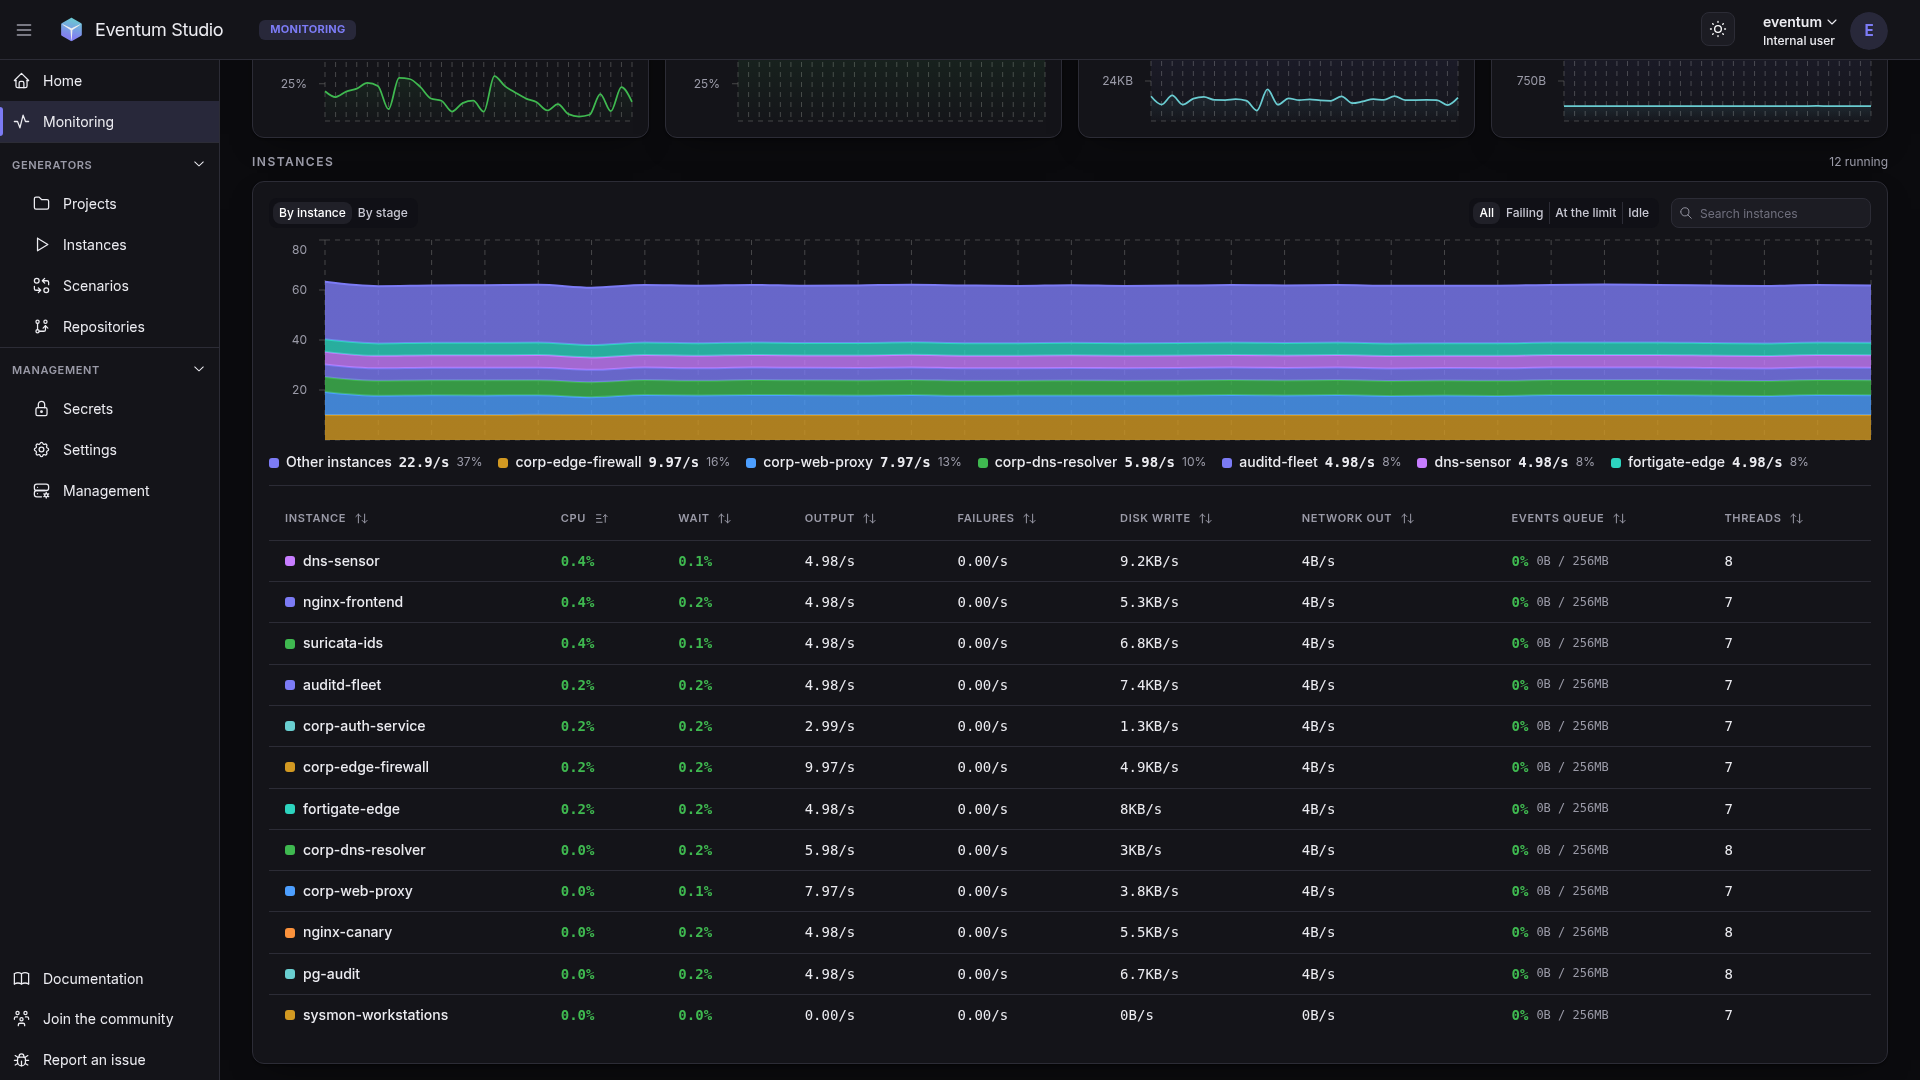
Task: Open the eventum user dropdown
Action: (x=1799, y=30)
